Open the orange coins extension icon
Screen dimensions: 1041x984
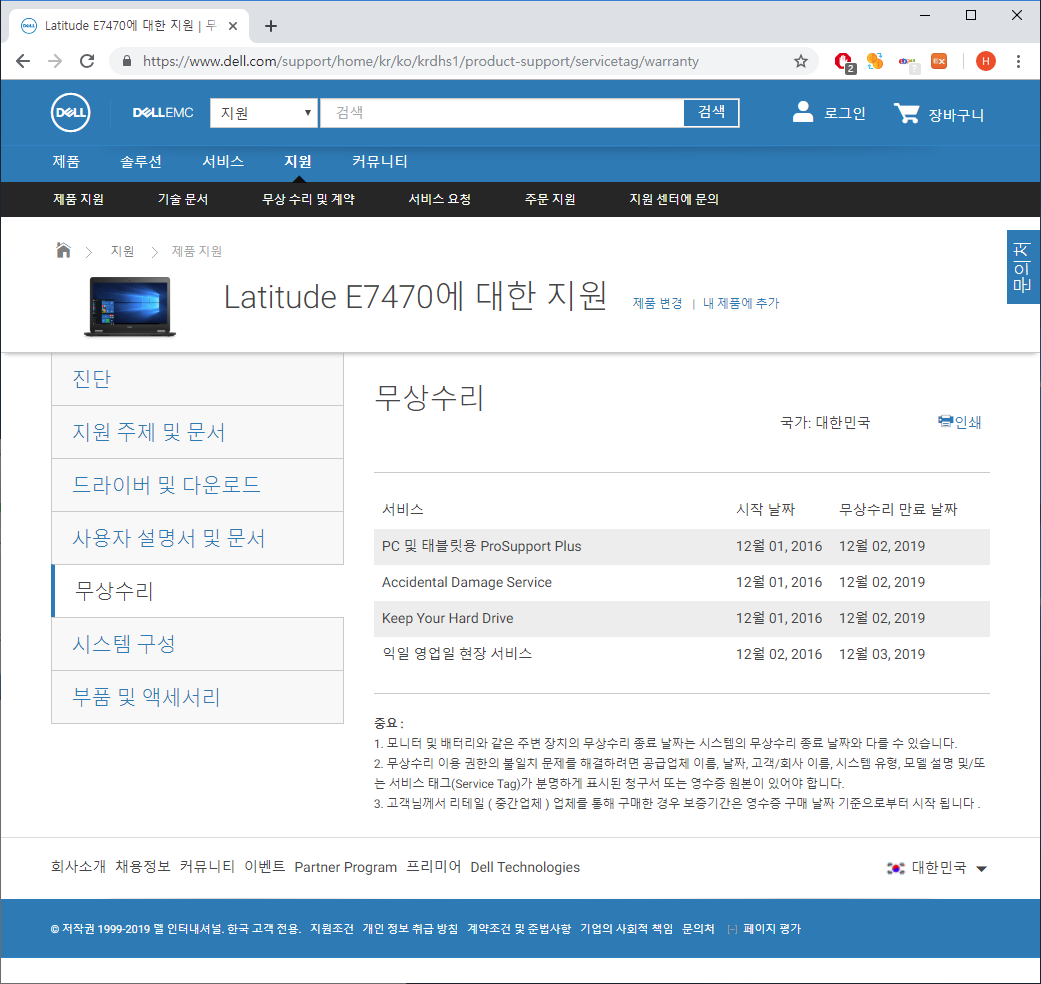pos(875,61)
